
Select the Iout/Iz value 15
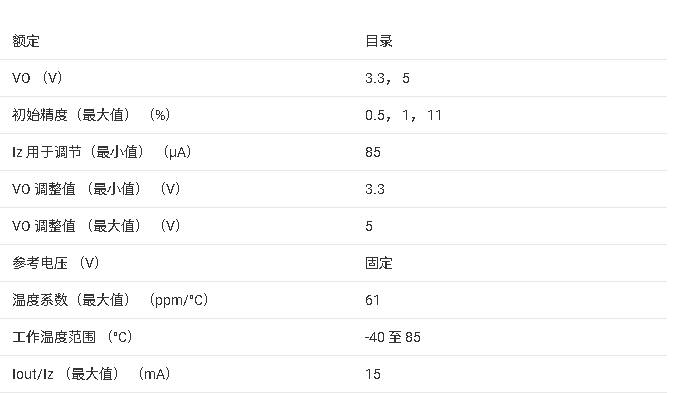click(373, 374)
